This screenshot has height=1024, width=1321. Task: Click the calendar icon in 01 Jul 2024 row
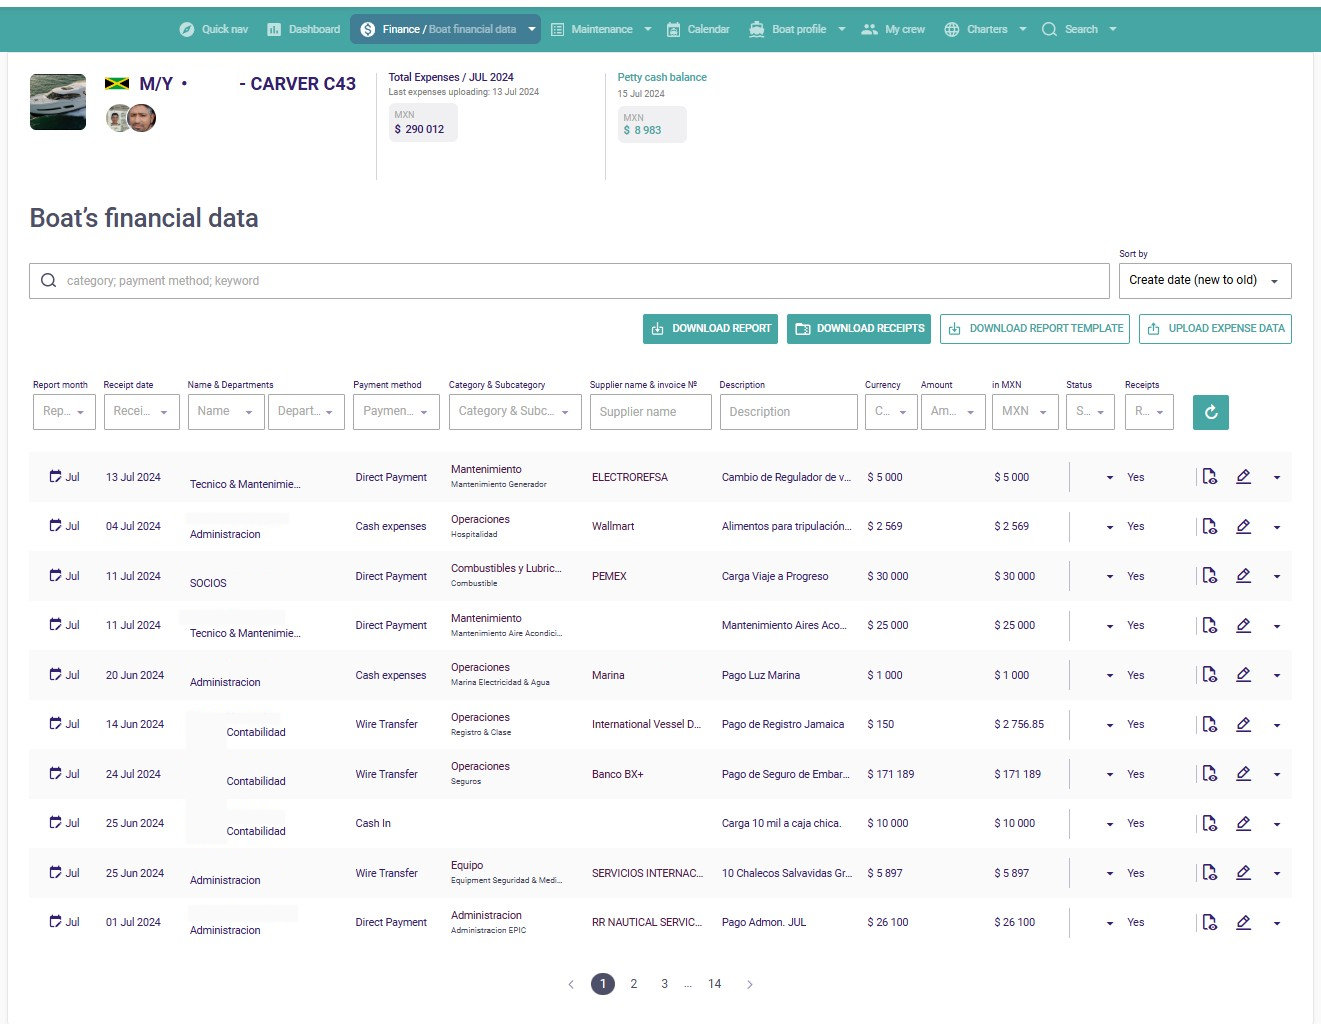(56, 922)
